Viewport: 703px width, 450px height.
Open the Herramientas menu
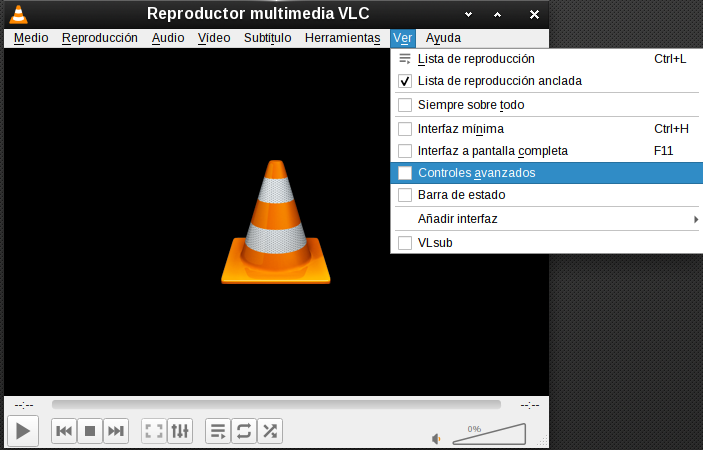343,38
